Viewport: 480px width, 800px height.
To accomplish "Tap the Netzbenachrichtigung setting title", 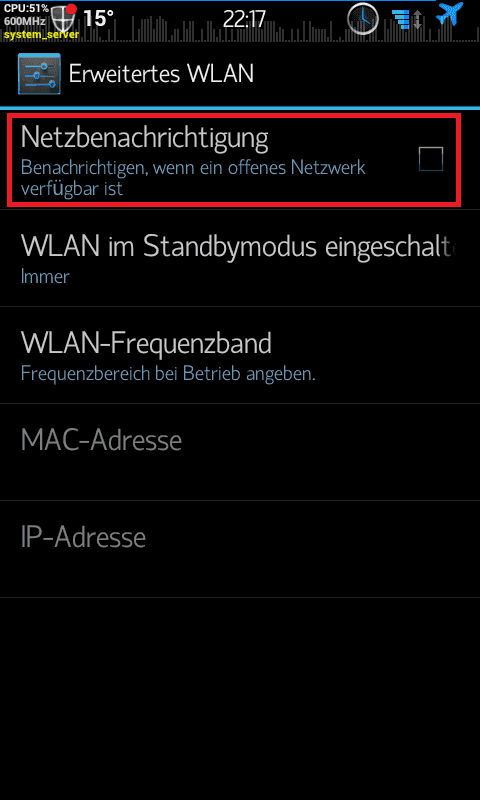I will click(144, 137).
